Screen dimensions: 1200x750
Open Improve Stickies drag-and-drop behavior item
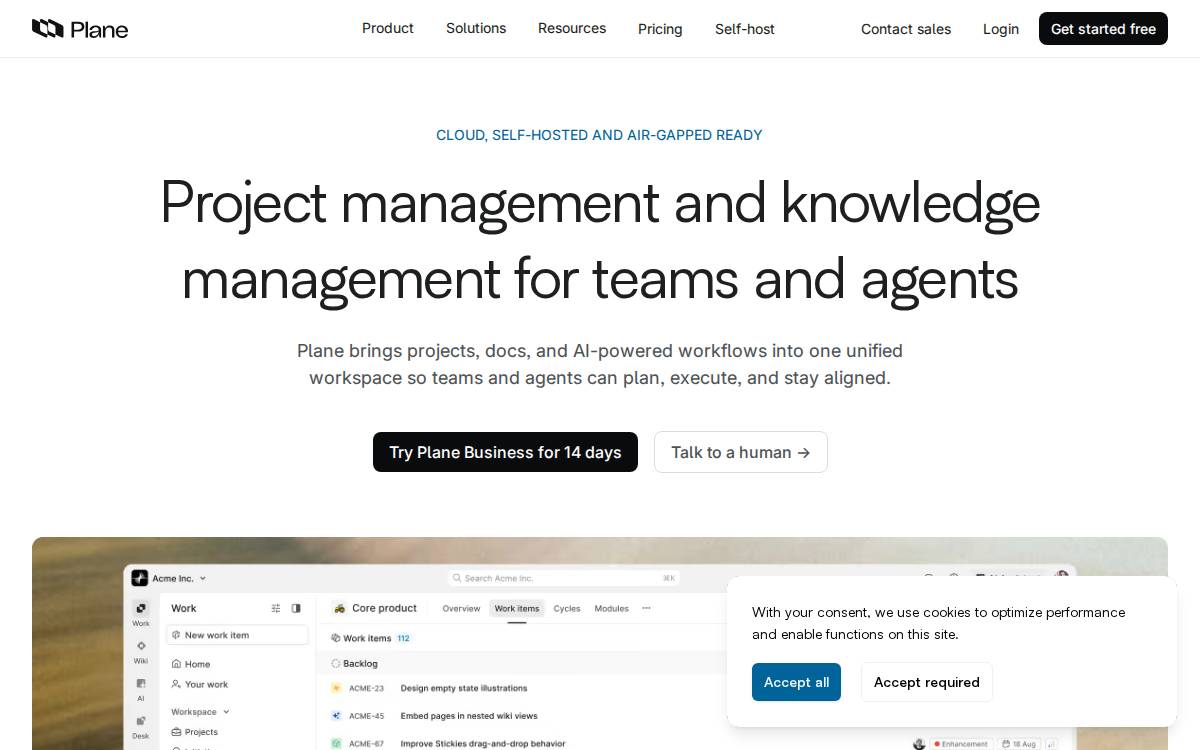point(483,744)
